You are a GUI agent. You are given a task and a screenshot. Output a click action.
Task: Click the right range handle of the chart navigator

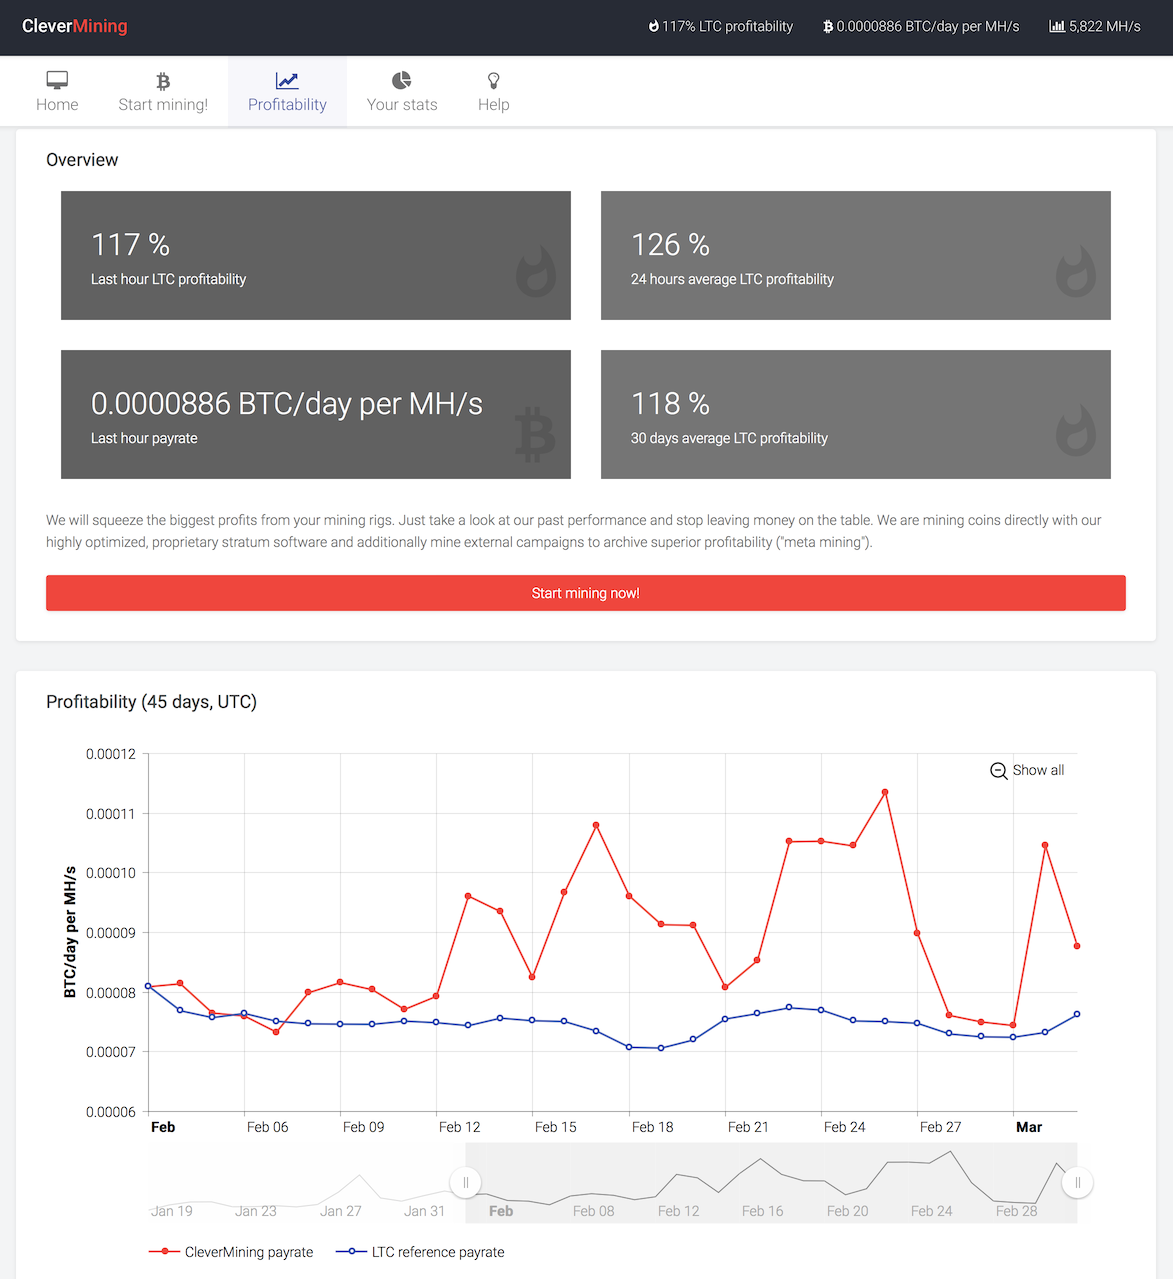pos(1078,1183)
